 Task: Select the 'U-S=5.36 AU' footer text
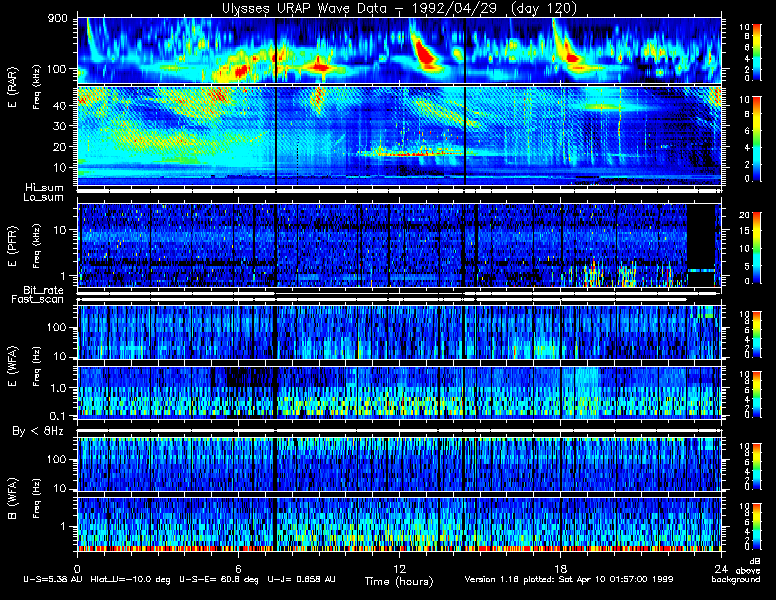(53, 579)
